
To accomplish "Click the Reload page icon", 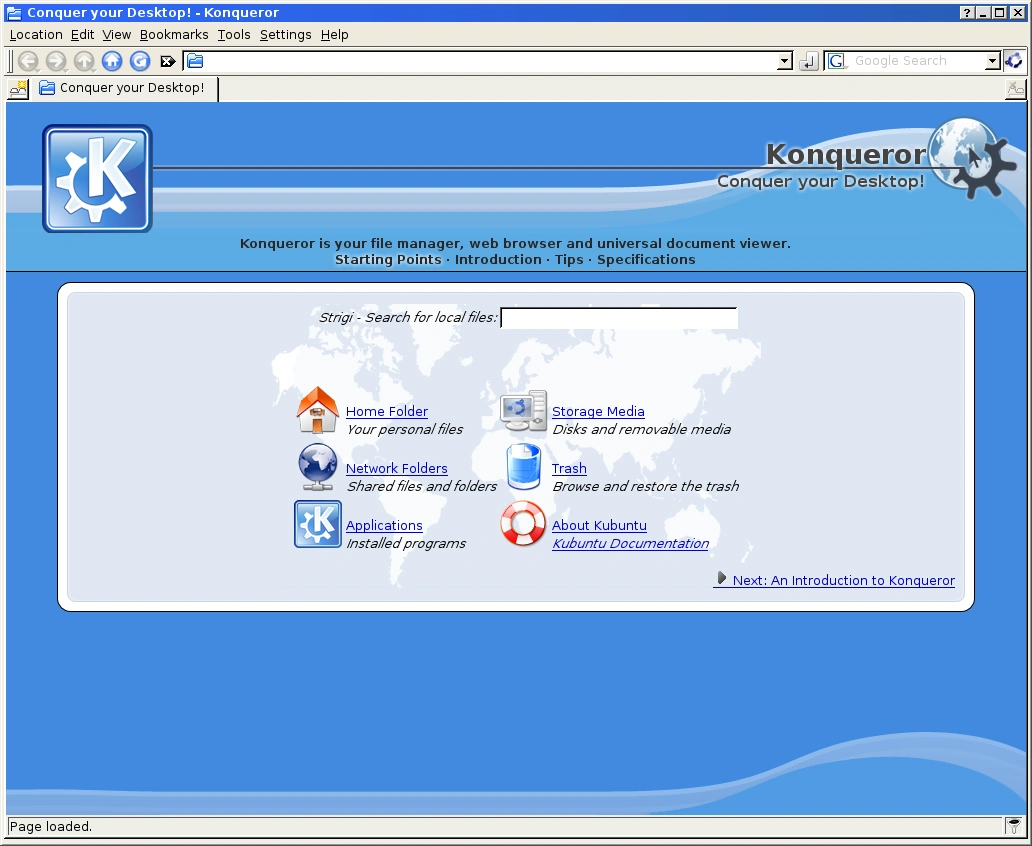I will tap(139, 60).
